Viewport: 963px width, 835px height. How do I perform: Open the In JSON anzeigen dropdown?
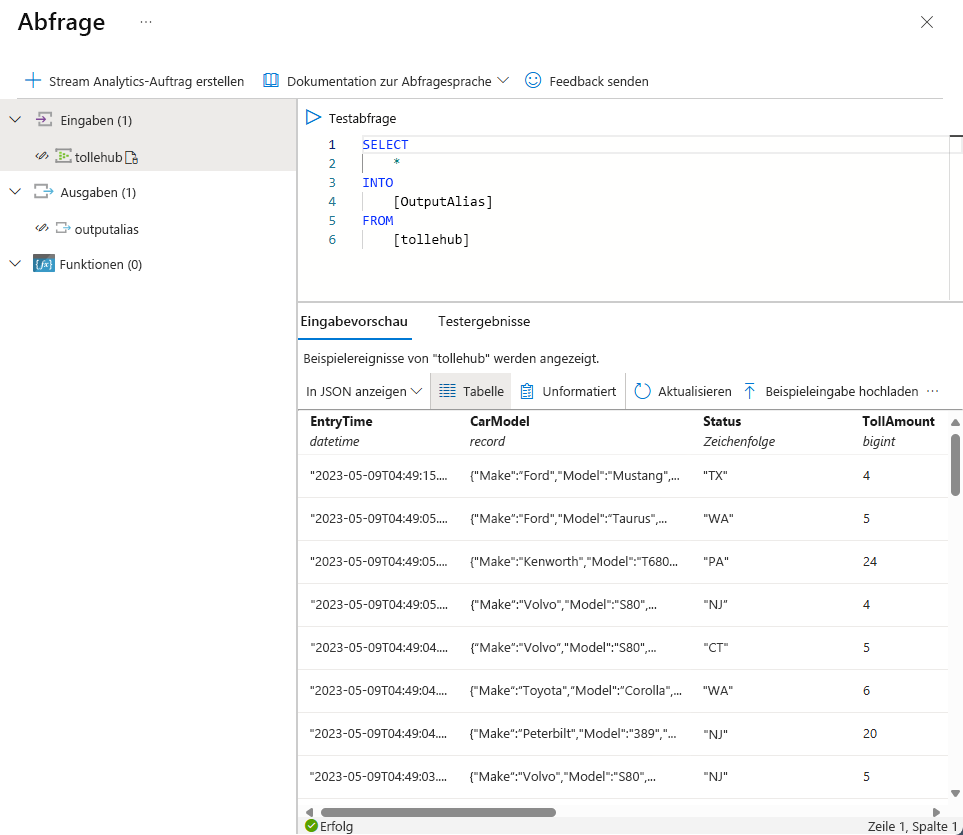(x=364, y=391)
